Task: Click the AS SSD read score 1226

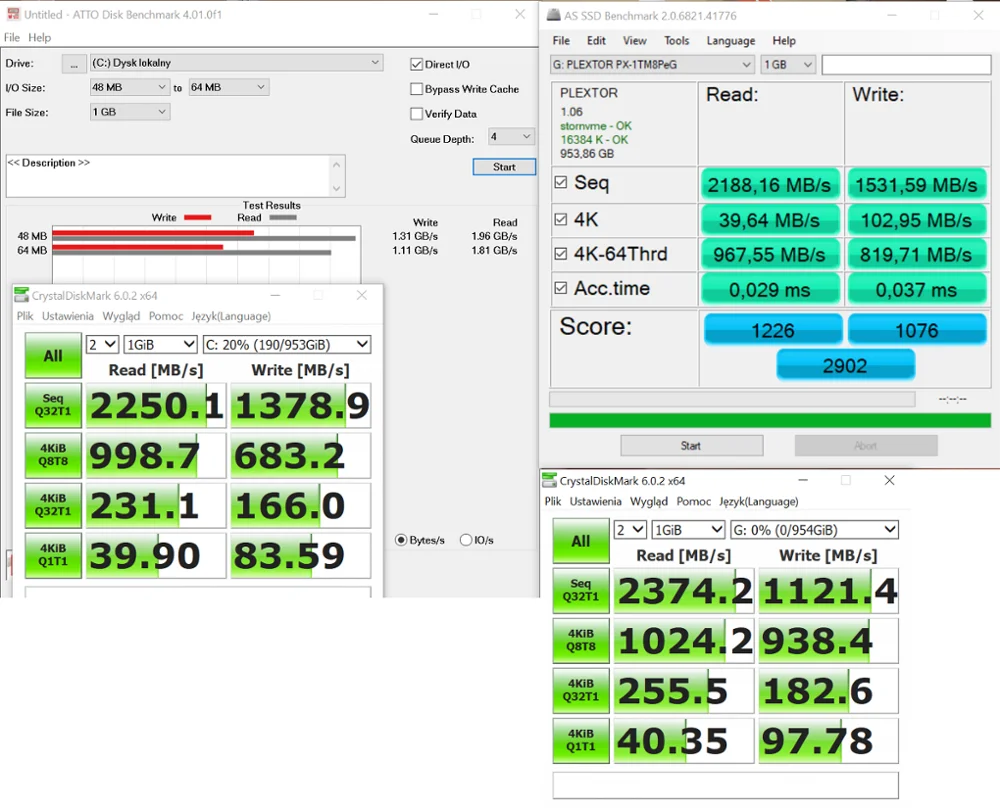Action: (x=773, y=330)
